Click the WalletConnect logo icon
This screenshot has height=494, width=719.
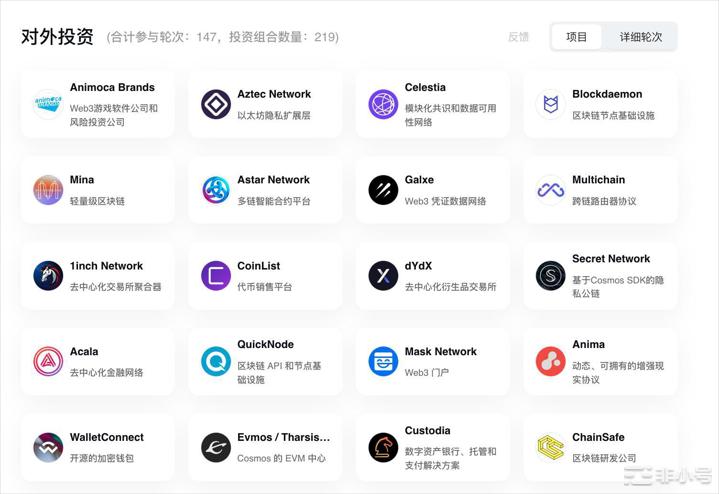(48, 447)
